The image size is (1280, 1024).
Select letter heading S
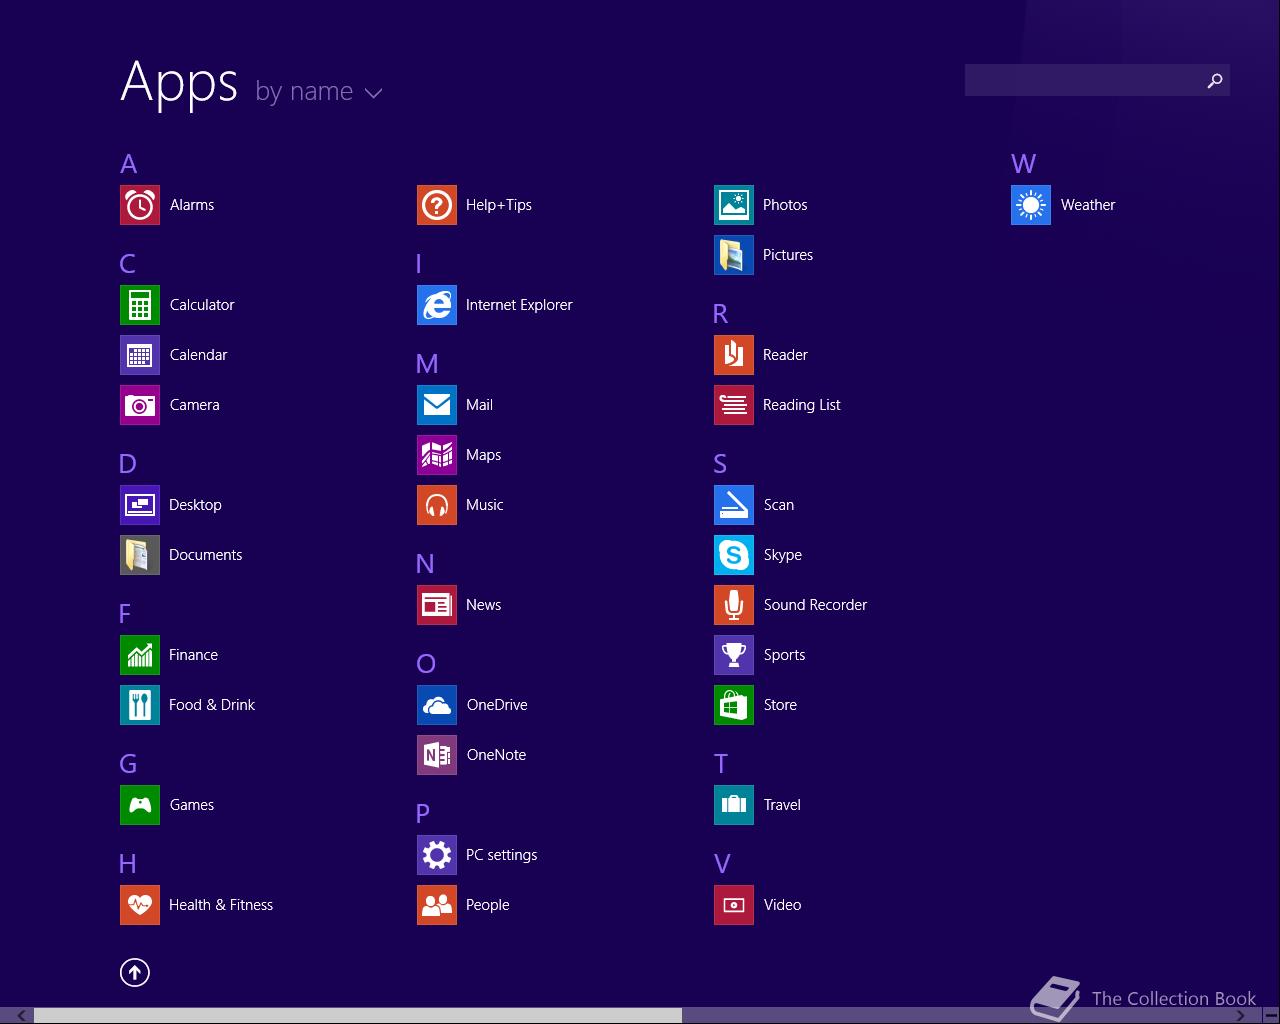[x=720, y=464]
